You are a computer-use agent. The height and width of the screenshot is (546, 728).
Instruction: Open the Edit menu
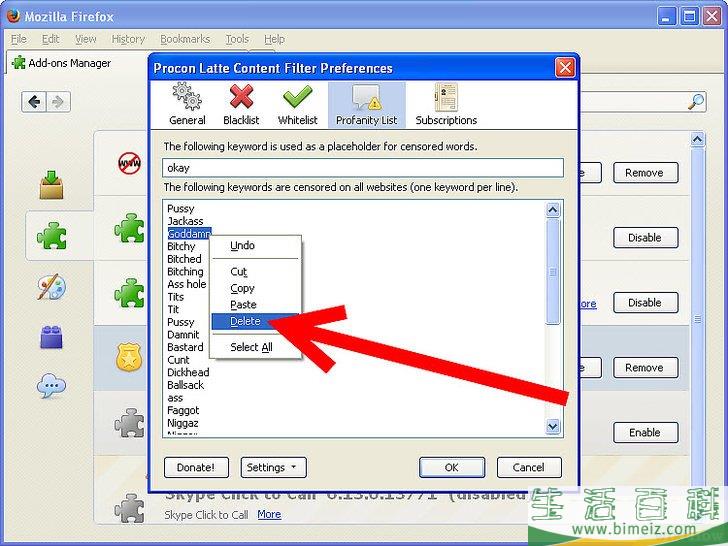50,39
